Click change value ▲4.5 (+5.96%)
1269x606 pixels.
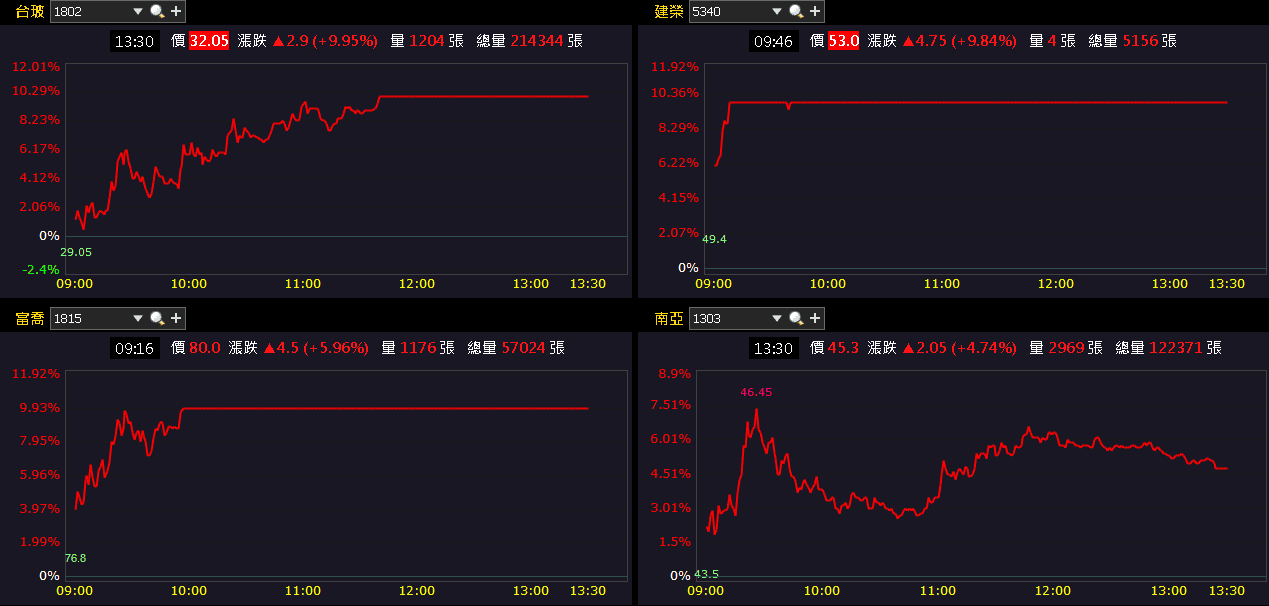316,348
